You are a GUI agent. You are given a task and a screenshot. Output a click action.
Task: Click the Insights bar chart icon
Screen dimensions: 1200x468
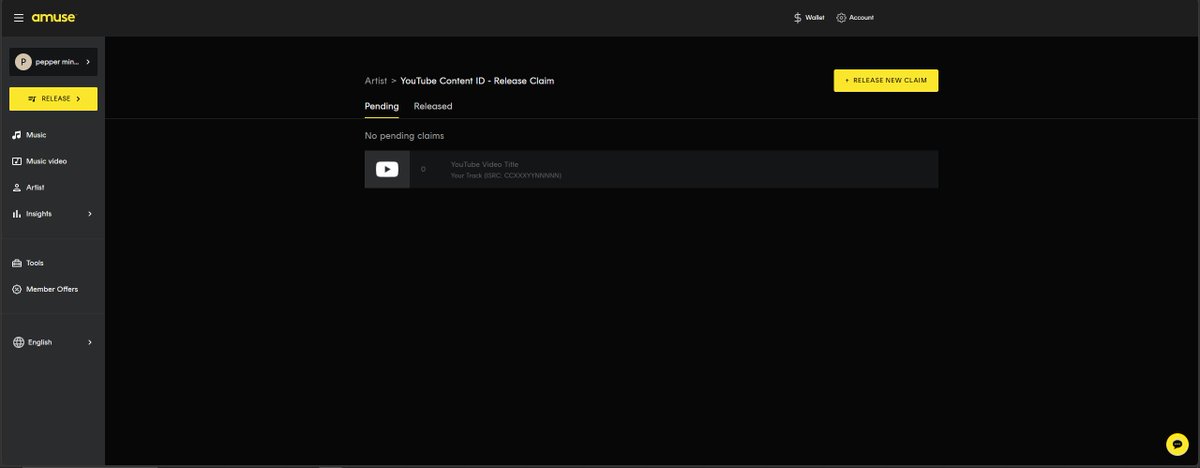17,214
